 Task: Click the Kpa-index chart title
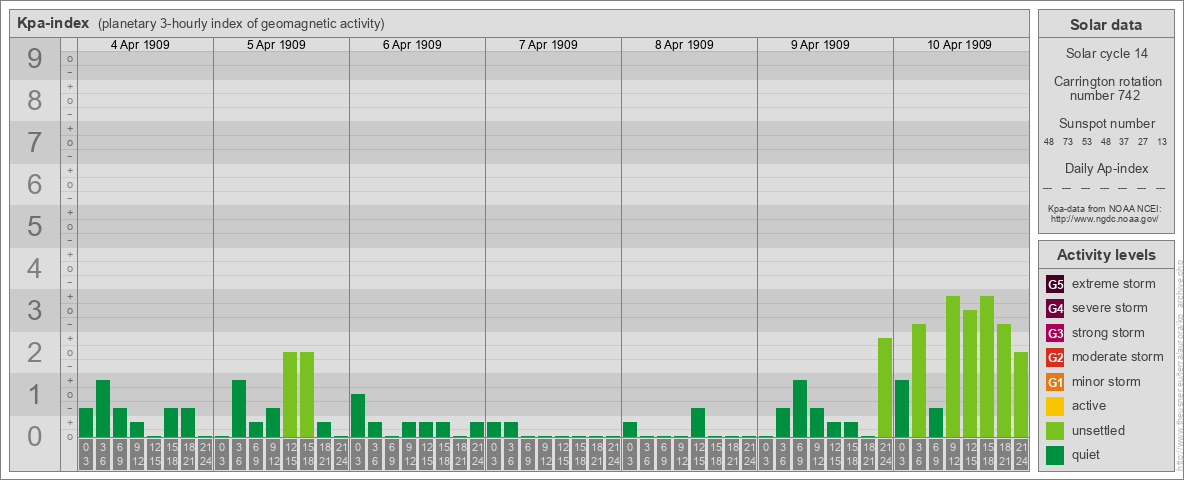click(53, 23)
